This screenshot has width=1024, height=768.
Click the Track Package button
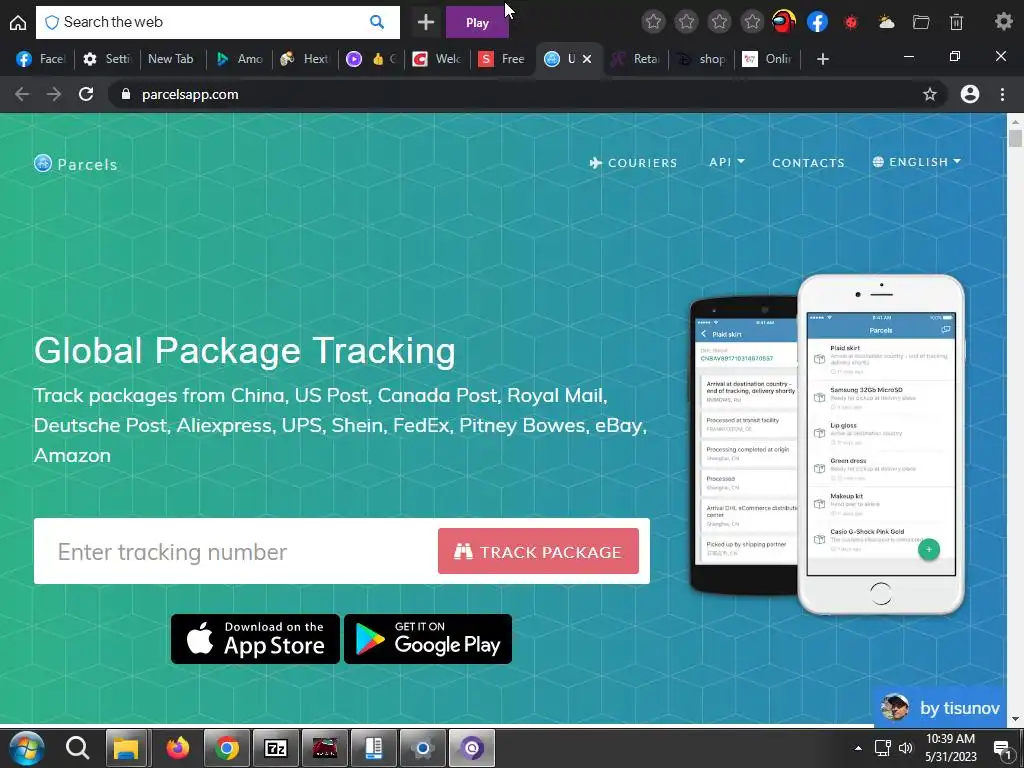(538, 551)
